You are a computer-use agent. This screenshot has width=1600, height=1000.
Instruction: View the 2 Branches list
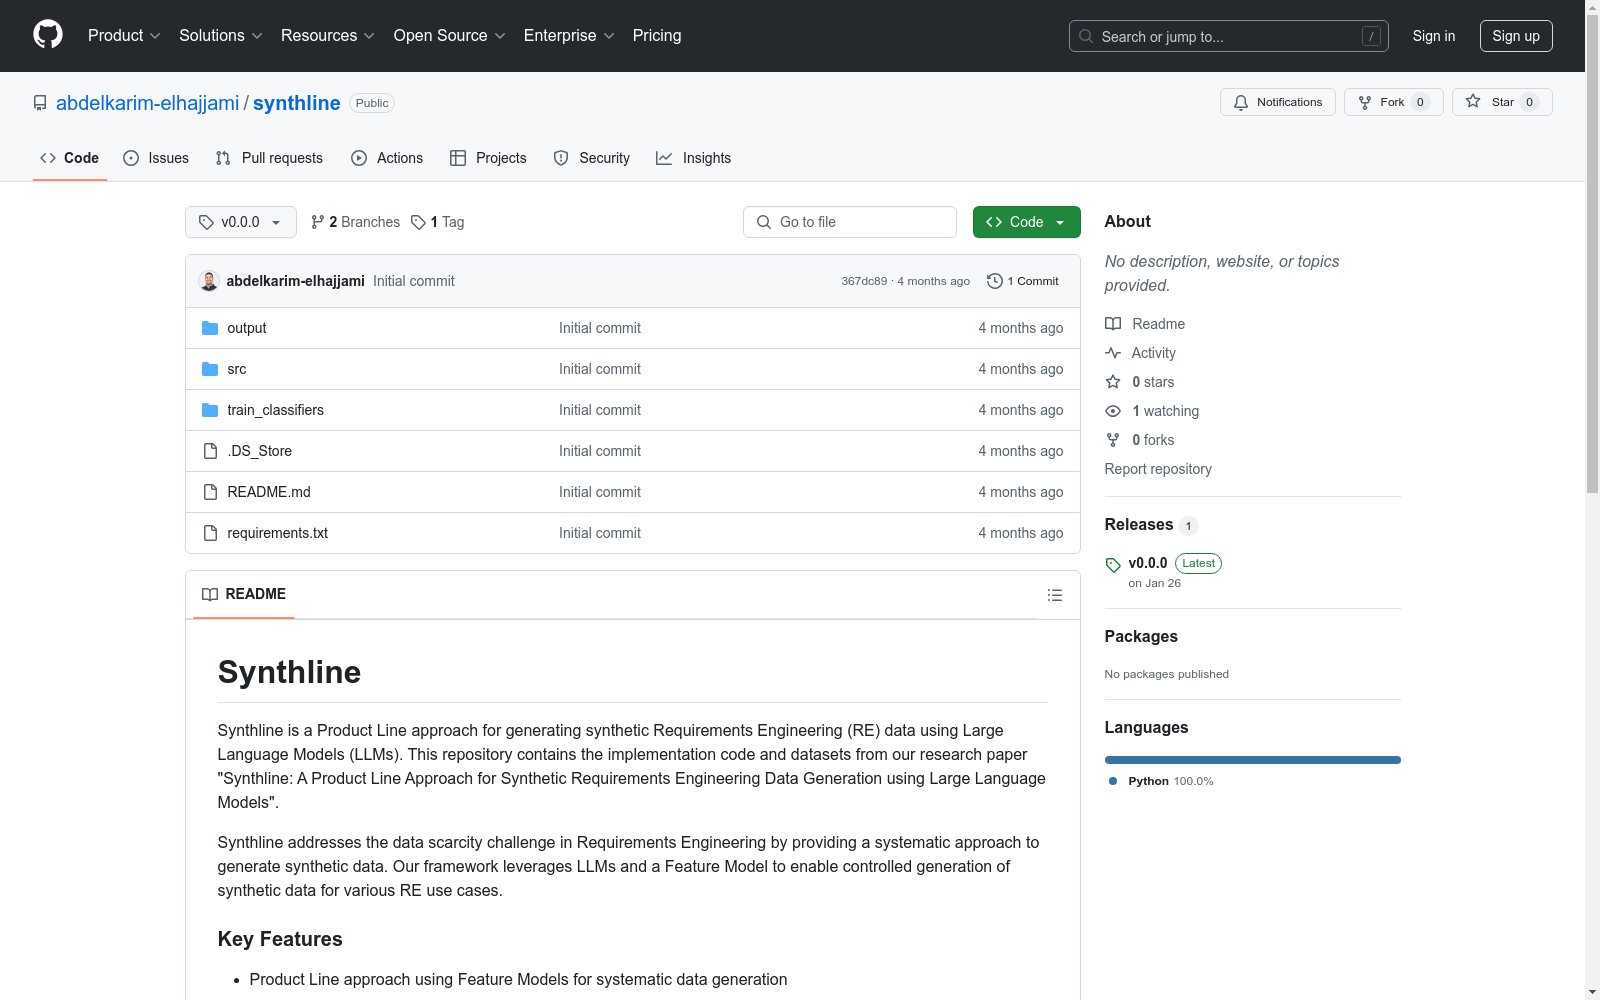(355, 222)
